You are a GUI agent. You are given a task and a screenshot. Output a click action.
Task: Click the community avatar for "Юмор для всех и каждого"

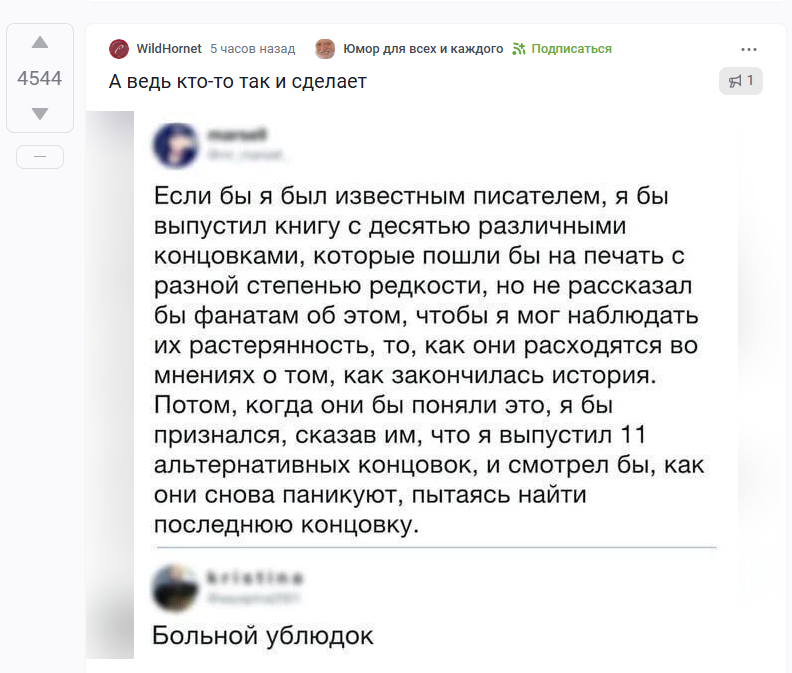[x=325, y=49]
